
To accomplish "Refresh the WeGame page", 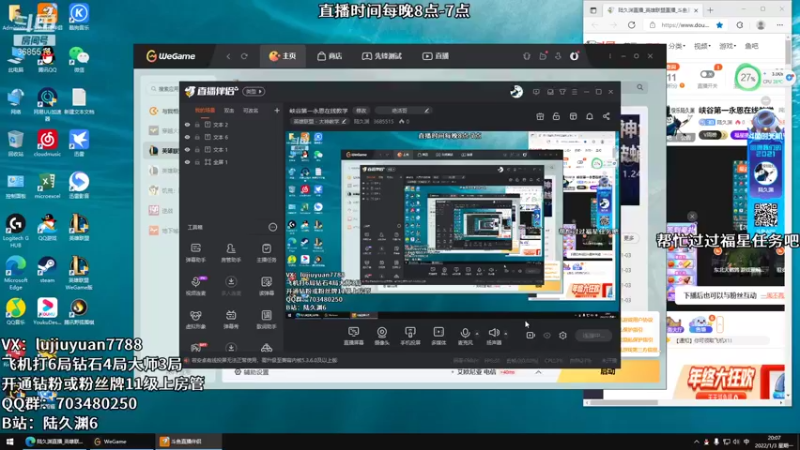I will pyautogui.click(x=244, y=56).
